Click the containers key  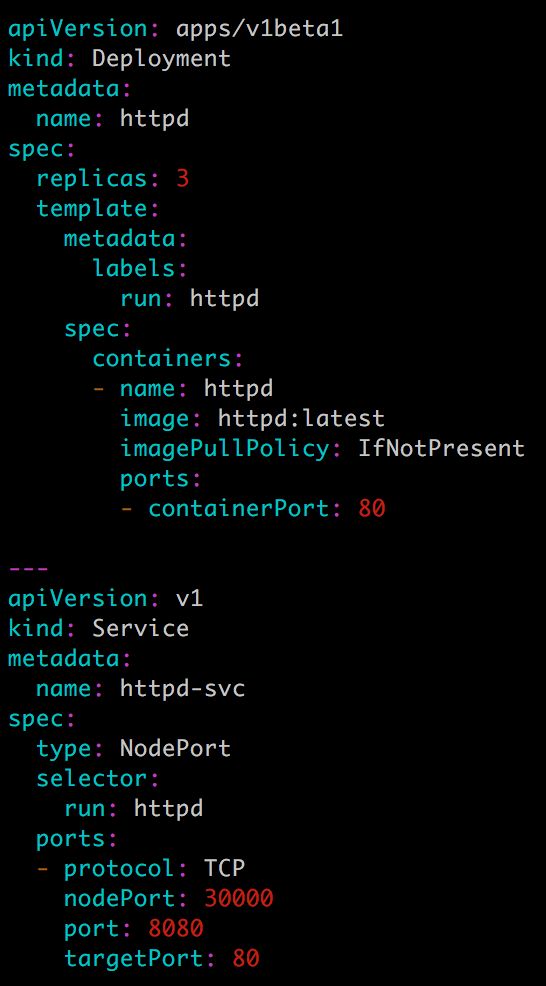[x=161, y=358]
